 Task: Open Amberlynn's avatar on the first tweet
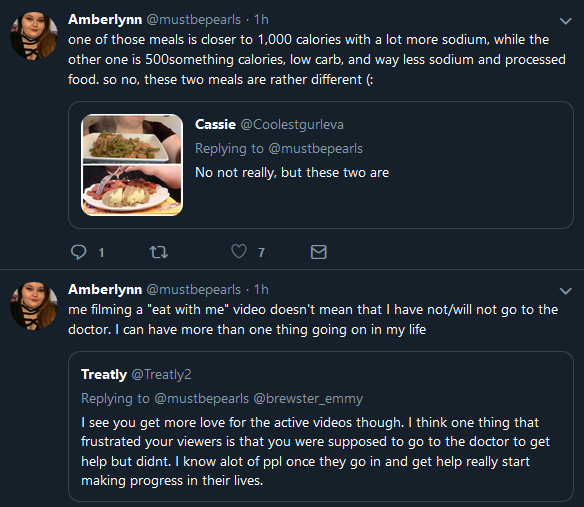[x=34, y=36]
